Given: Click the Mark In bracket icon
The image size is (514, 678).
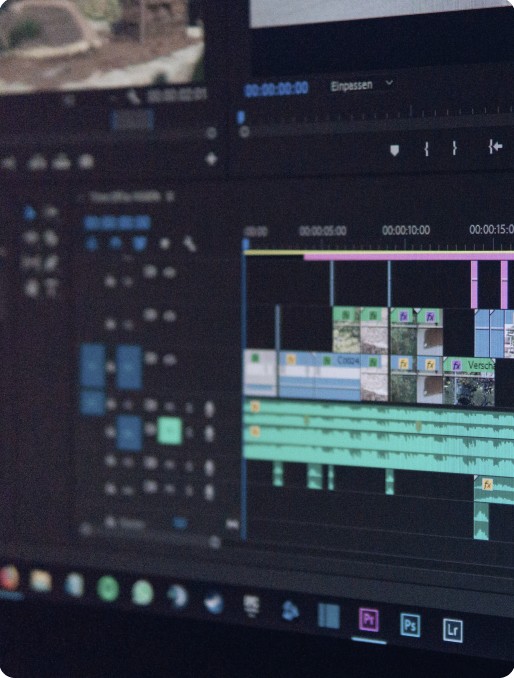Looking at the screenshot, I should click(x=426, y=149).
